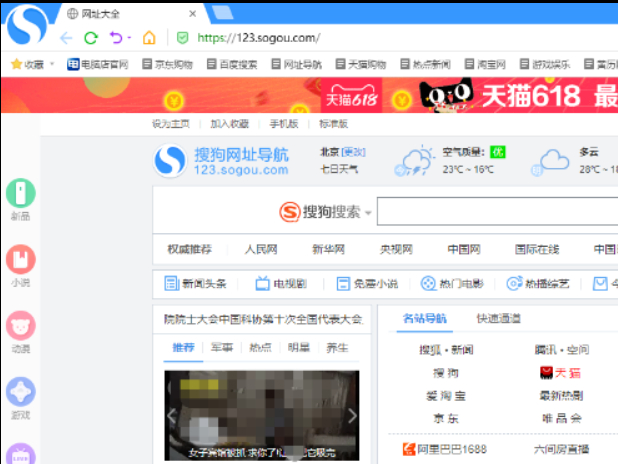Open 国际在线 link
Screen dimensions: 618x464
[537, 249]
